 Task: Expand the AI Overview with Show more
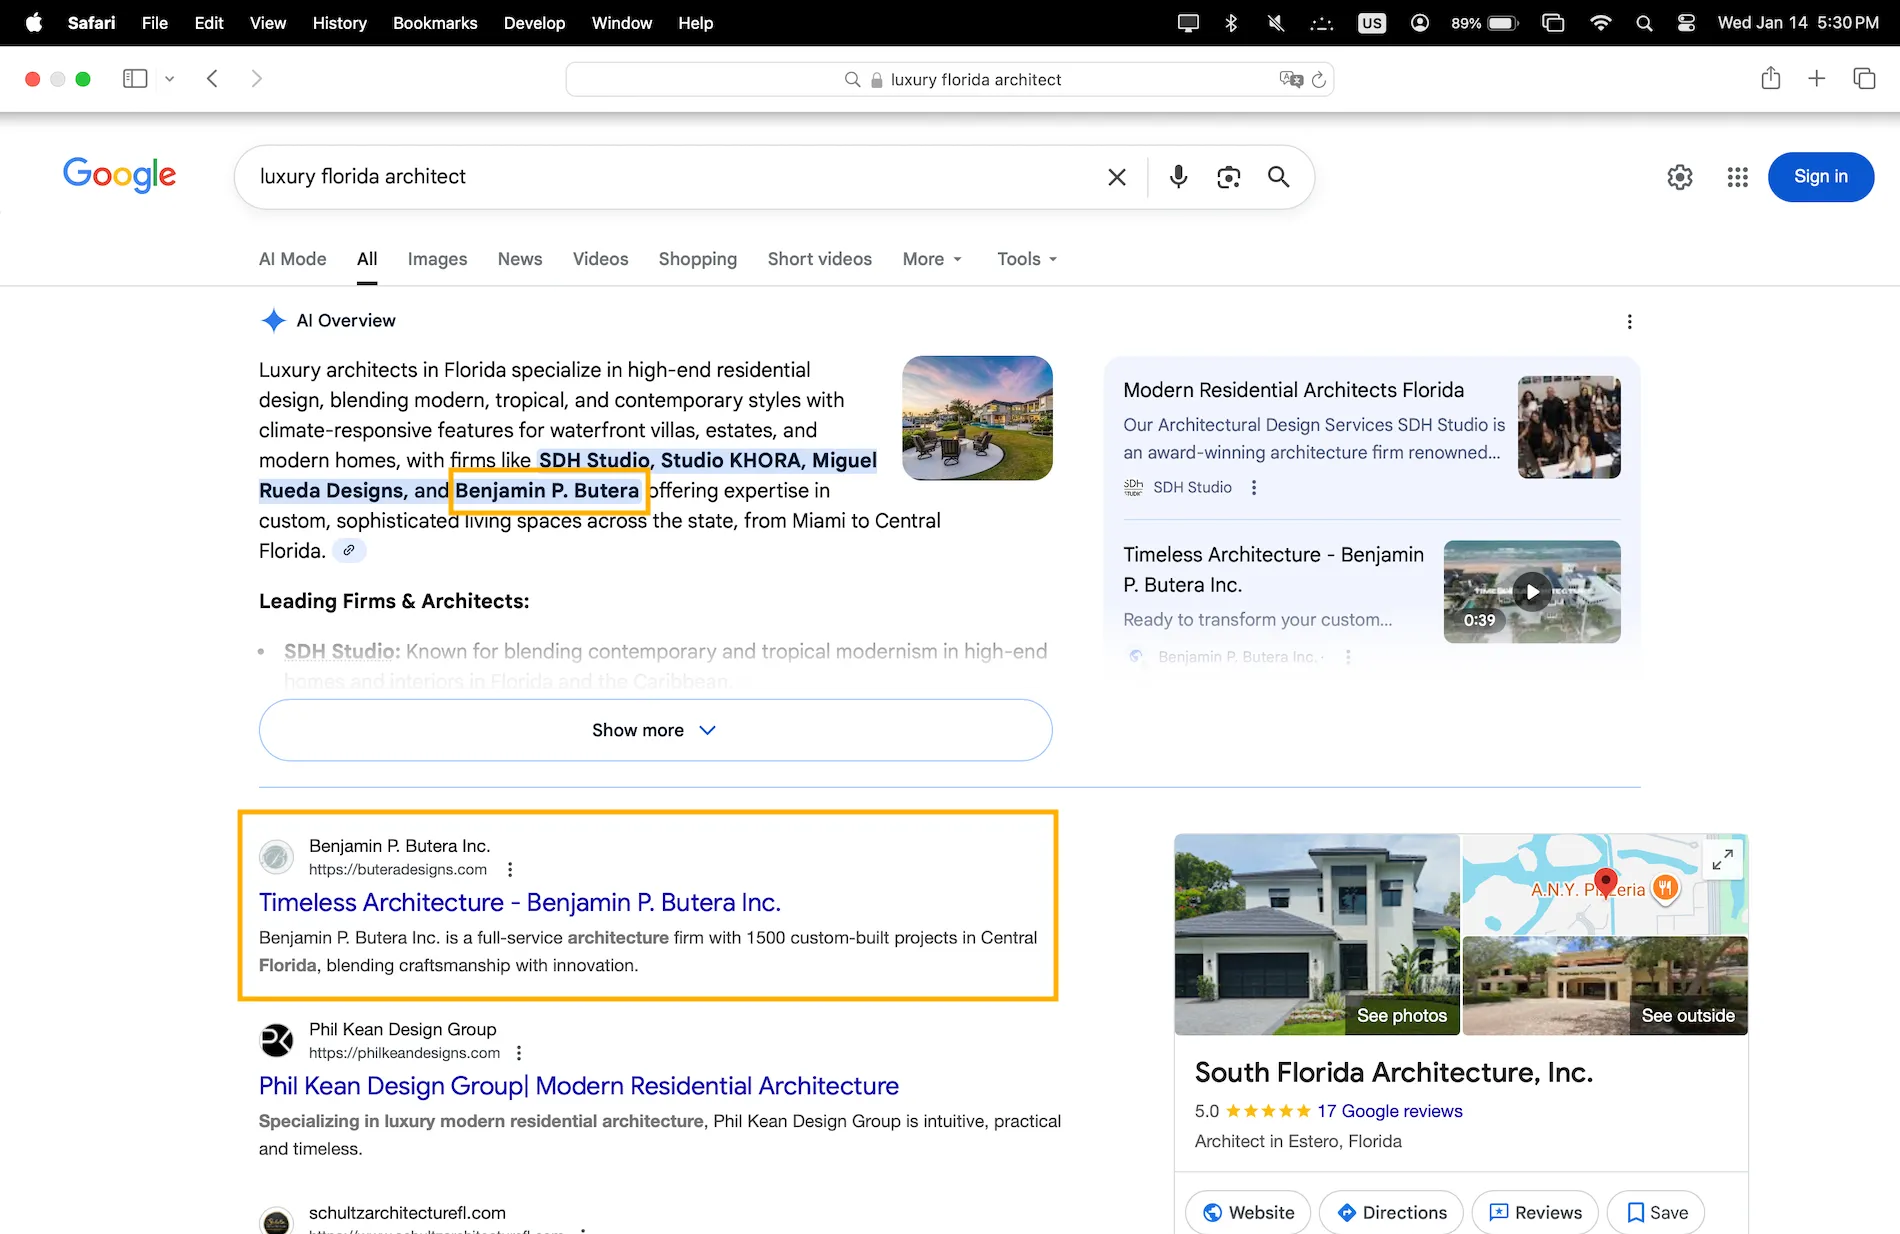655,730
